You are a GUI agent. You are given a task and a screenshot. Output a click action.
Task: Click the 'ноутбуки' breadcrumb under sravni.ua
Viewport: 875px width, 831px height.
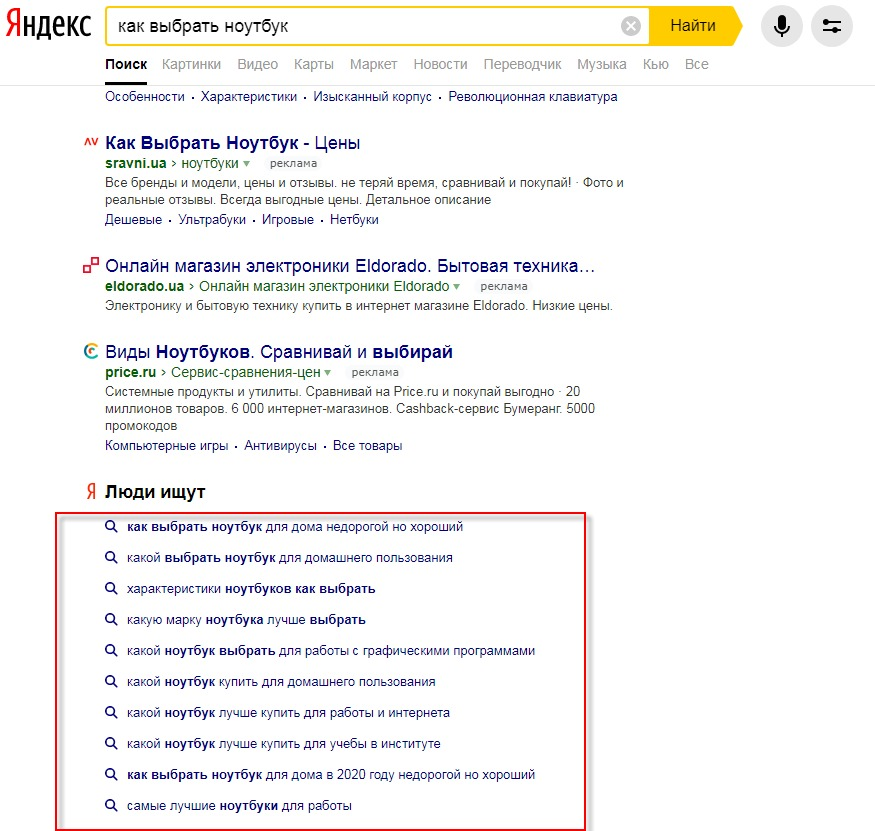click(210, 163)
